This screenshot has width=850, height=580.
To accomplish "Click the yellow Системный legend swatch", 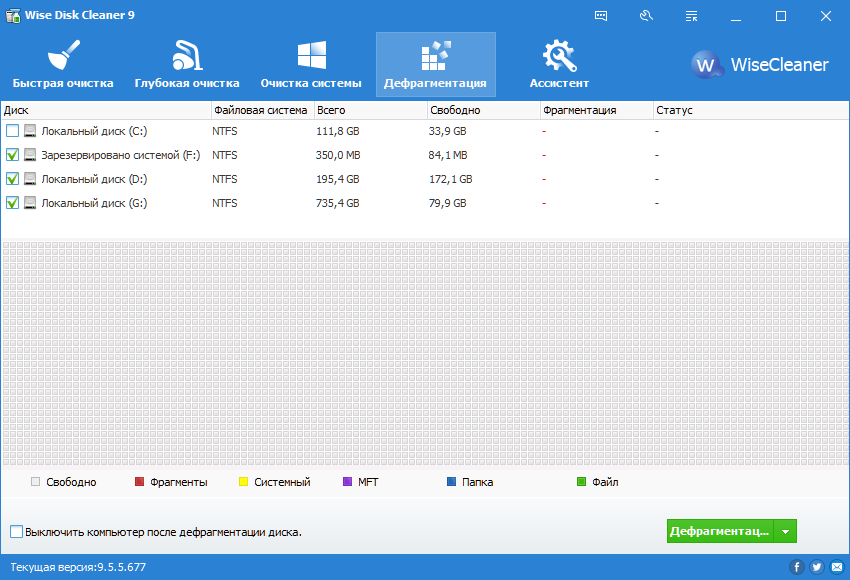I will pos(243,481).
